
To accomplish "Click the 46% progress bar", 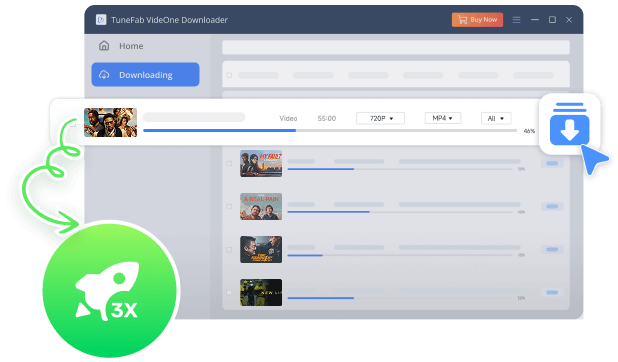I will (330, 131).
